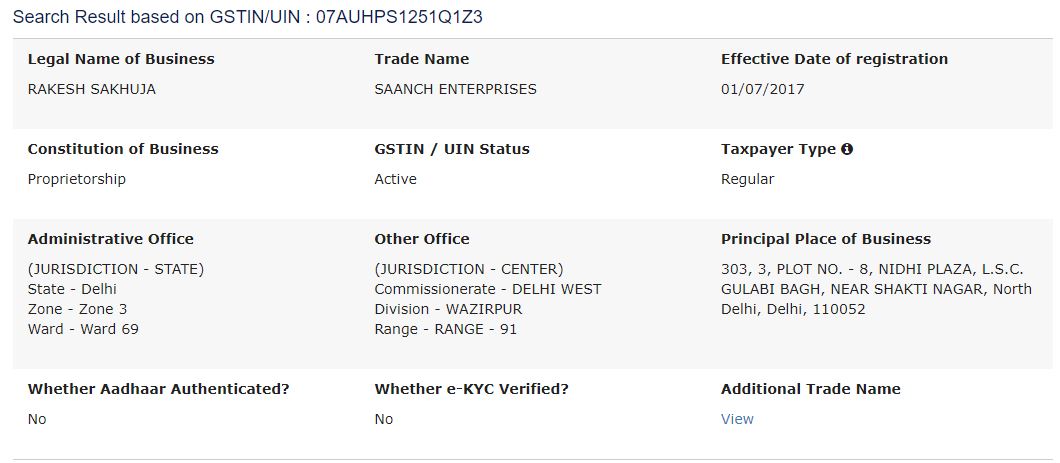Click the Other Office heading
The image size is (1060, 463).
422,239
